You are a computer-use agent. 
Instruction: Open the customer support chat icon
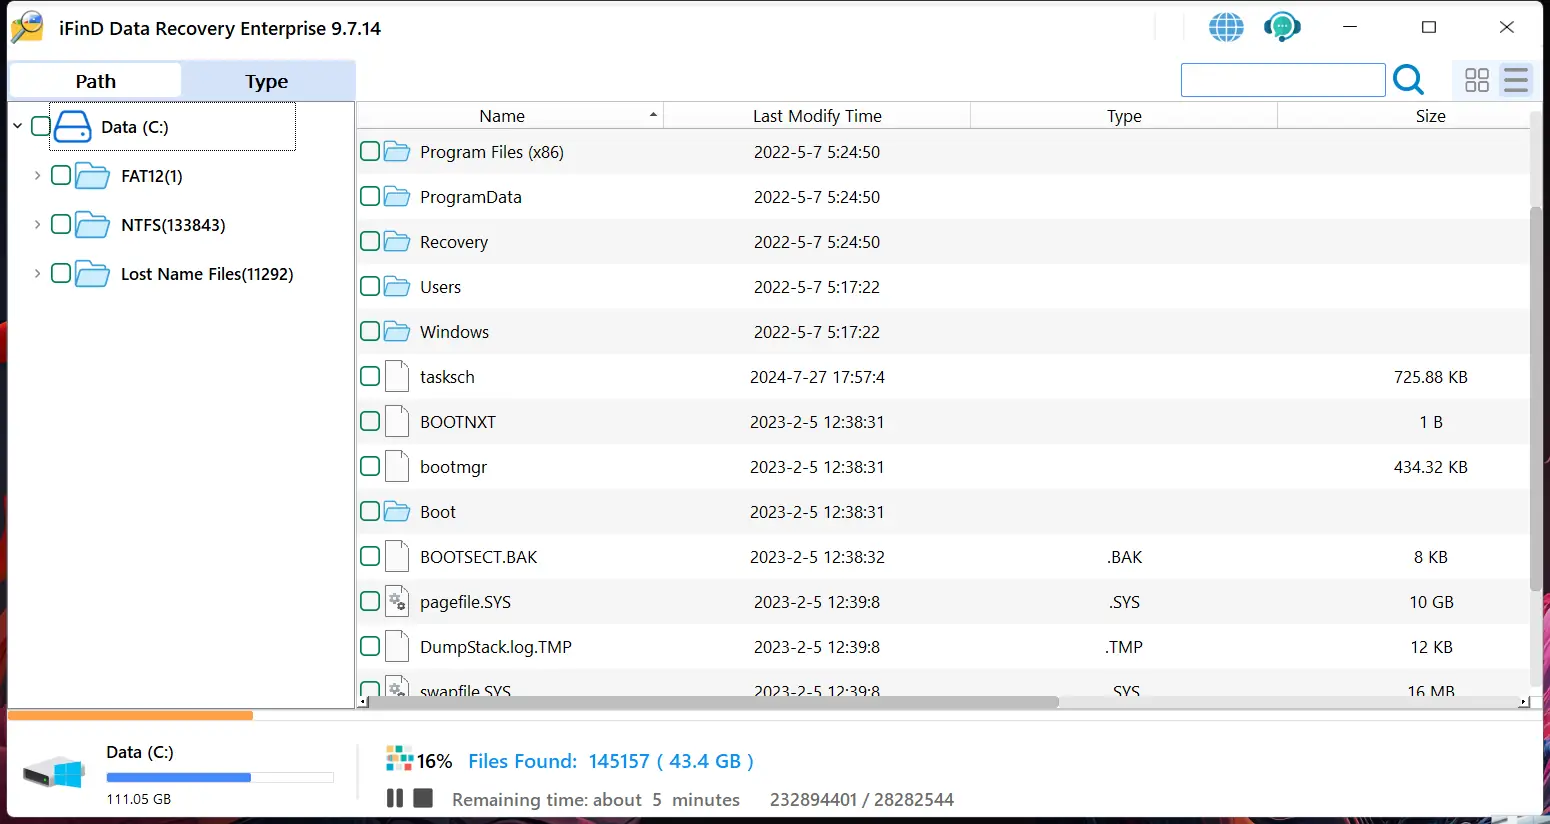pyautogui.click(x=1282, y=27)
